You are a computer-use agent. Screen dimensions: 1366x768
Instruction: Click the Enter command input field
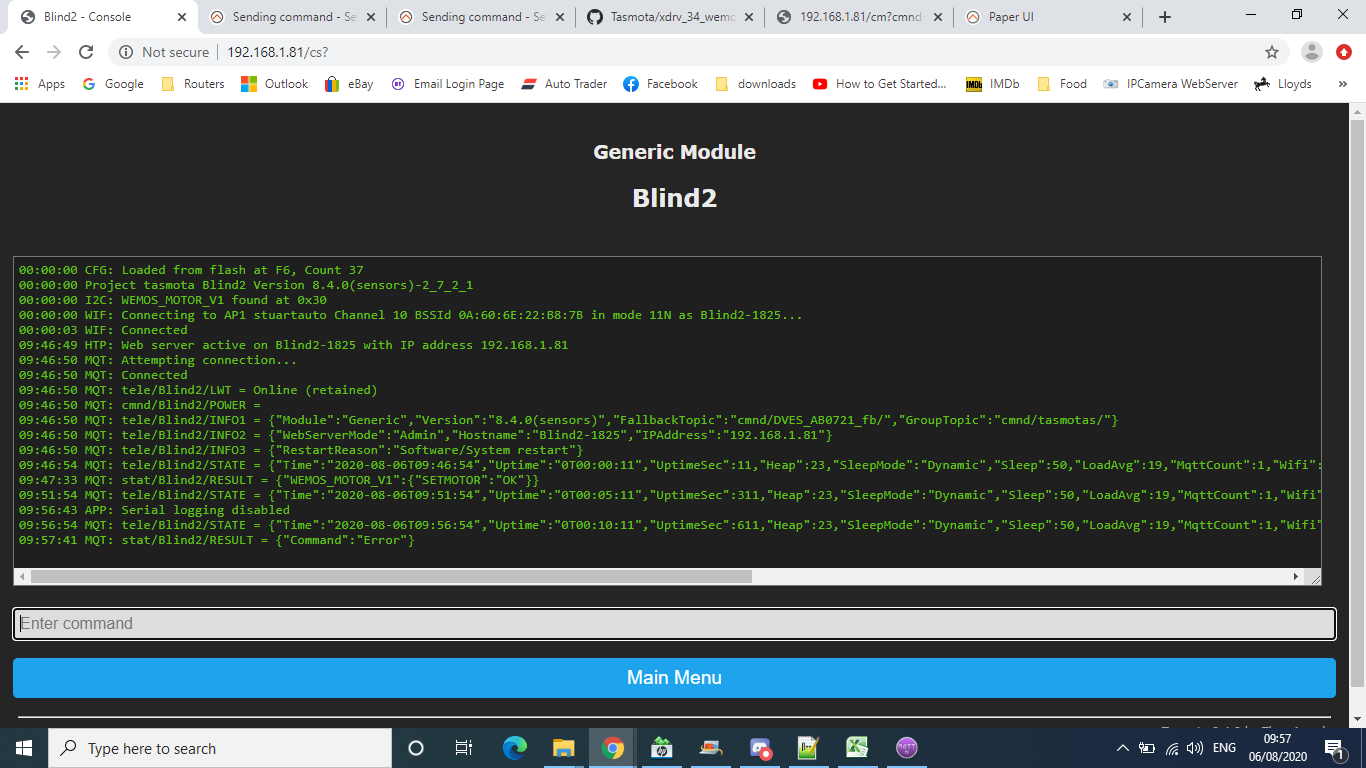tap(673, 624)
